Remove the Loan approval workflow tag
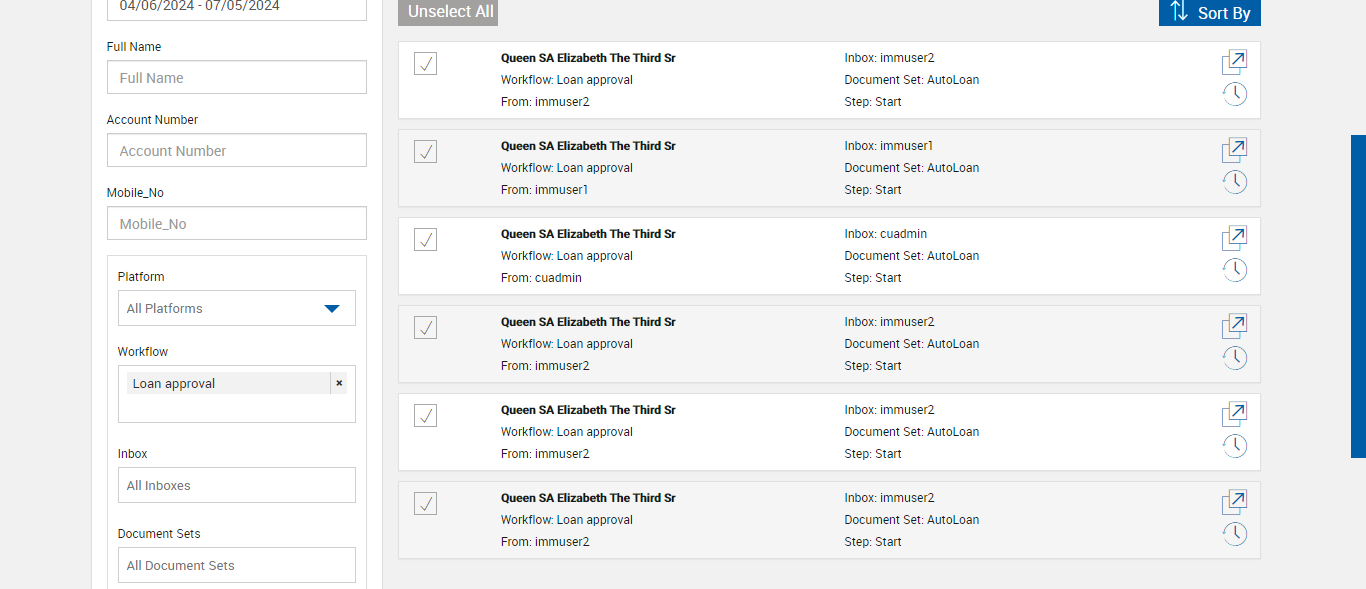 pyautogui.click(x=339, y=383)
